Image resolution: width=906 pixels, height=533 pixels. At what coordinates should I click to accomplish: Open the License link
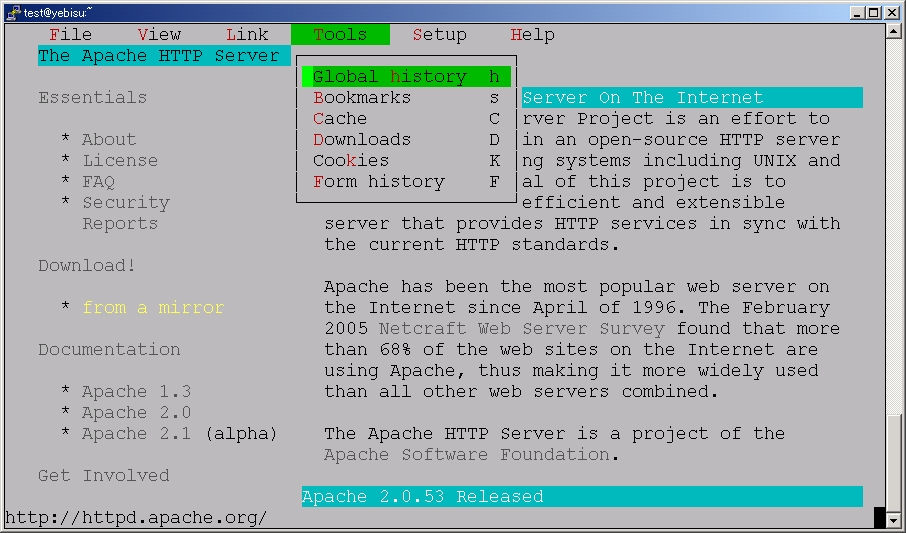tap(120, 160)
